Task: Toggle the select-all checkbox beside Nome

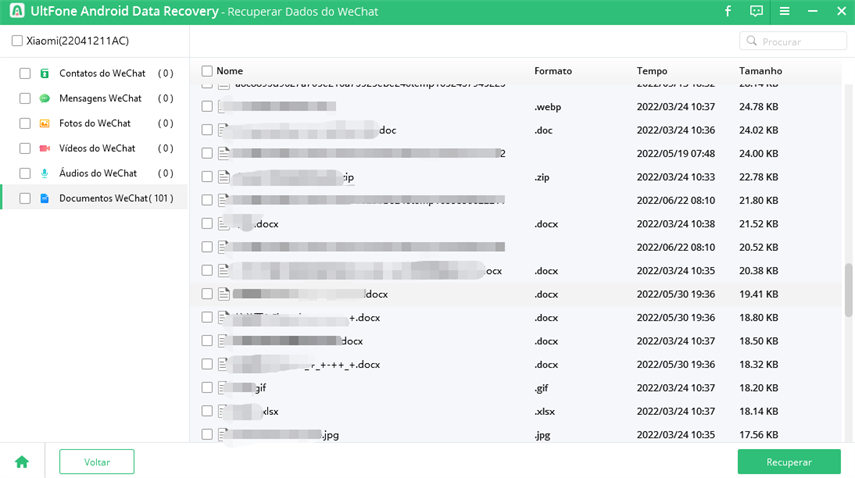Action: click(207, 71)
